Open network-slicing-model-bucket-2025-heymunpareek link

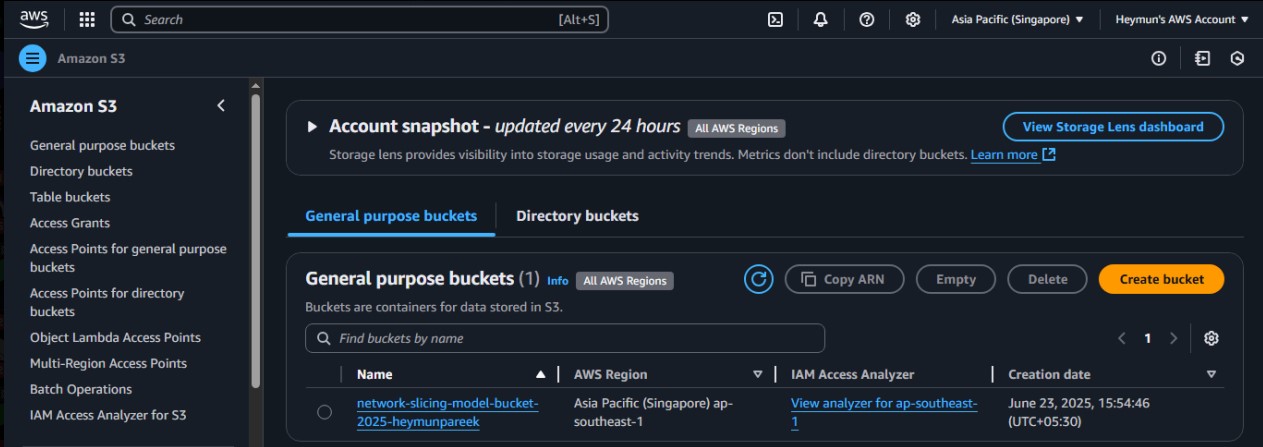[447, 413]
